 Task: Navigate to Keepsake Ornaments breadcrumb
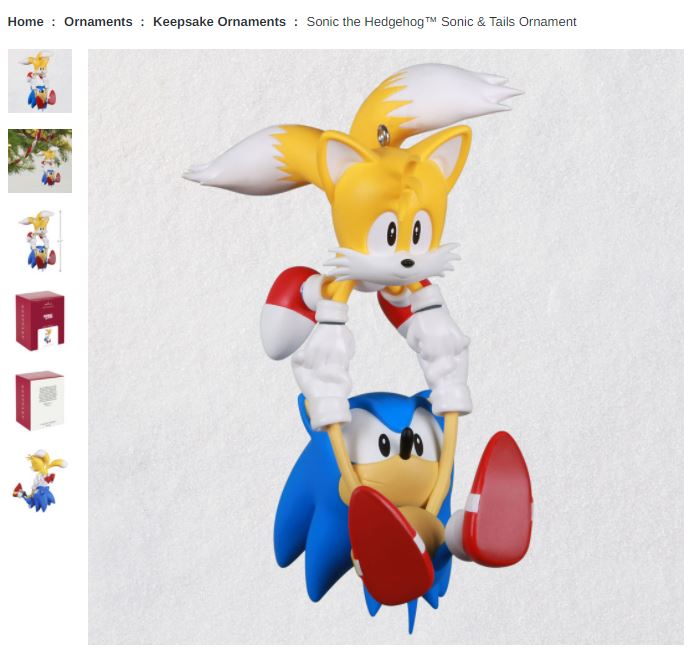(x=219, y=22)
